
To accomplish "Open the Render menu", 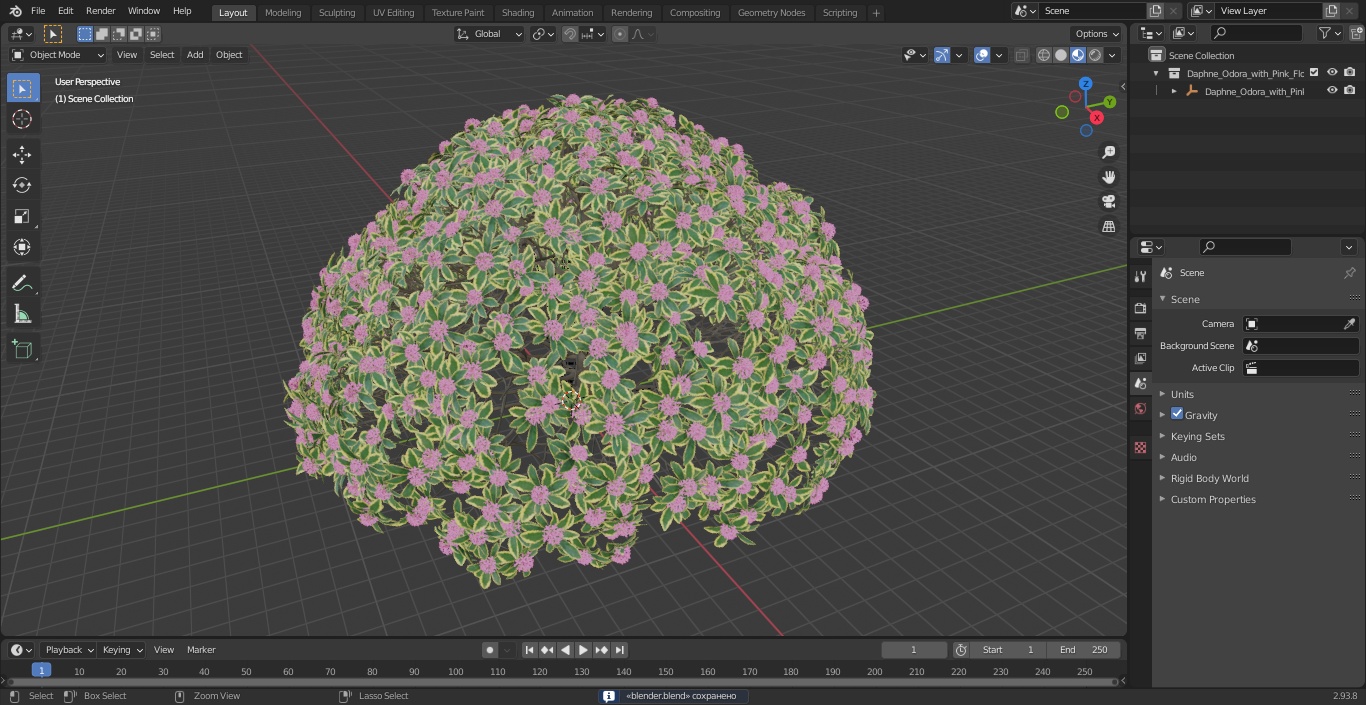I will coord(100,11).
